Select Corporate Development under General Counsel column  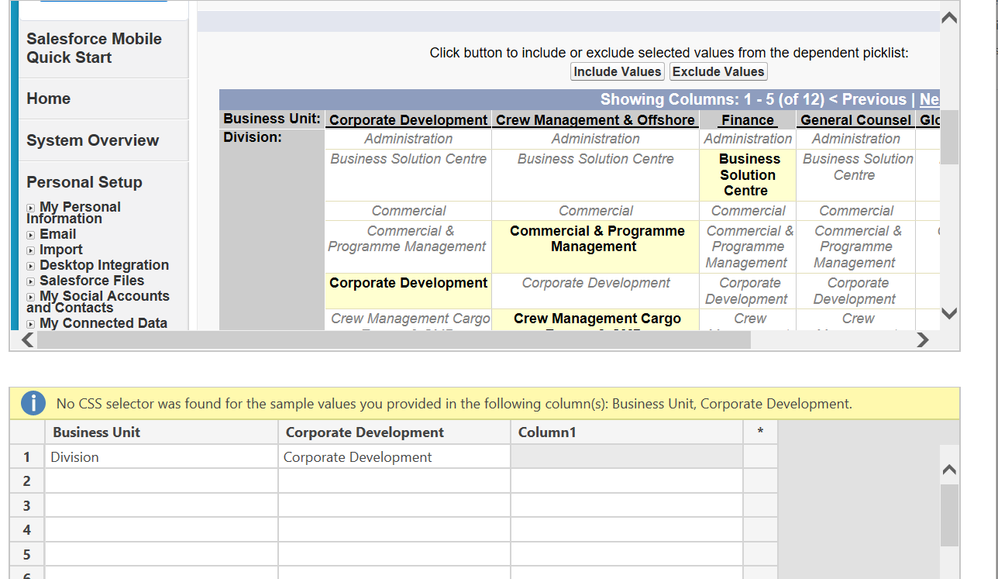[x=856, y=291]
